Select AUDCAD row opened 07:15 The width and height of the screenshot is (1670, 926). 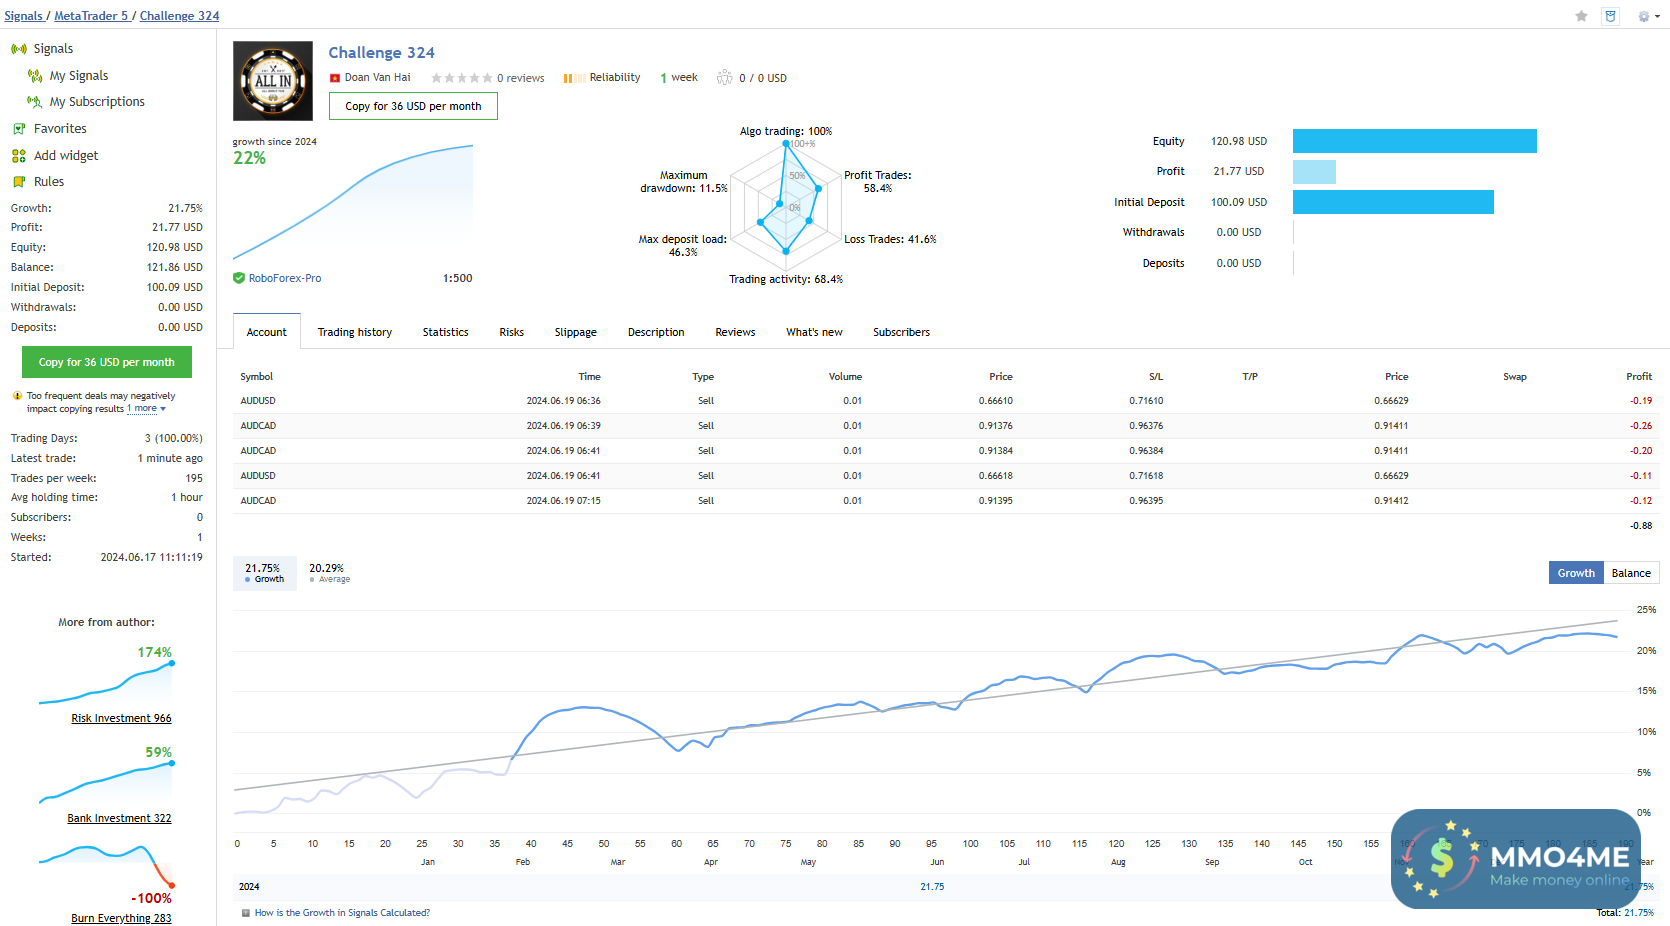tap(946, 501)
